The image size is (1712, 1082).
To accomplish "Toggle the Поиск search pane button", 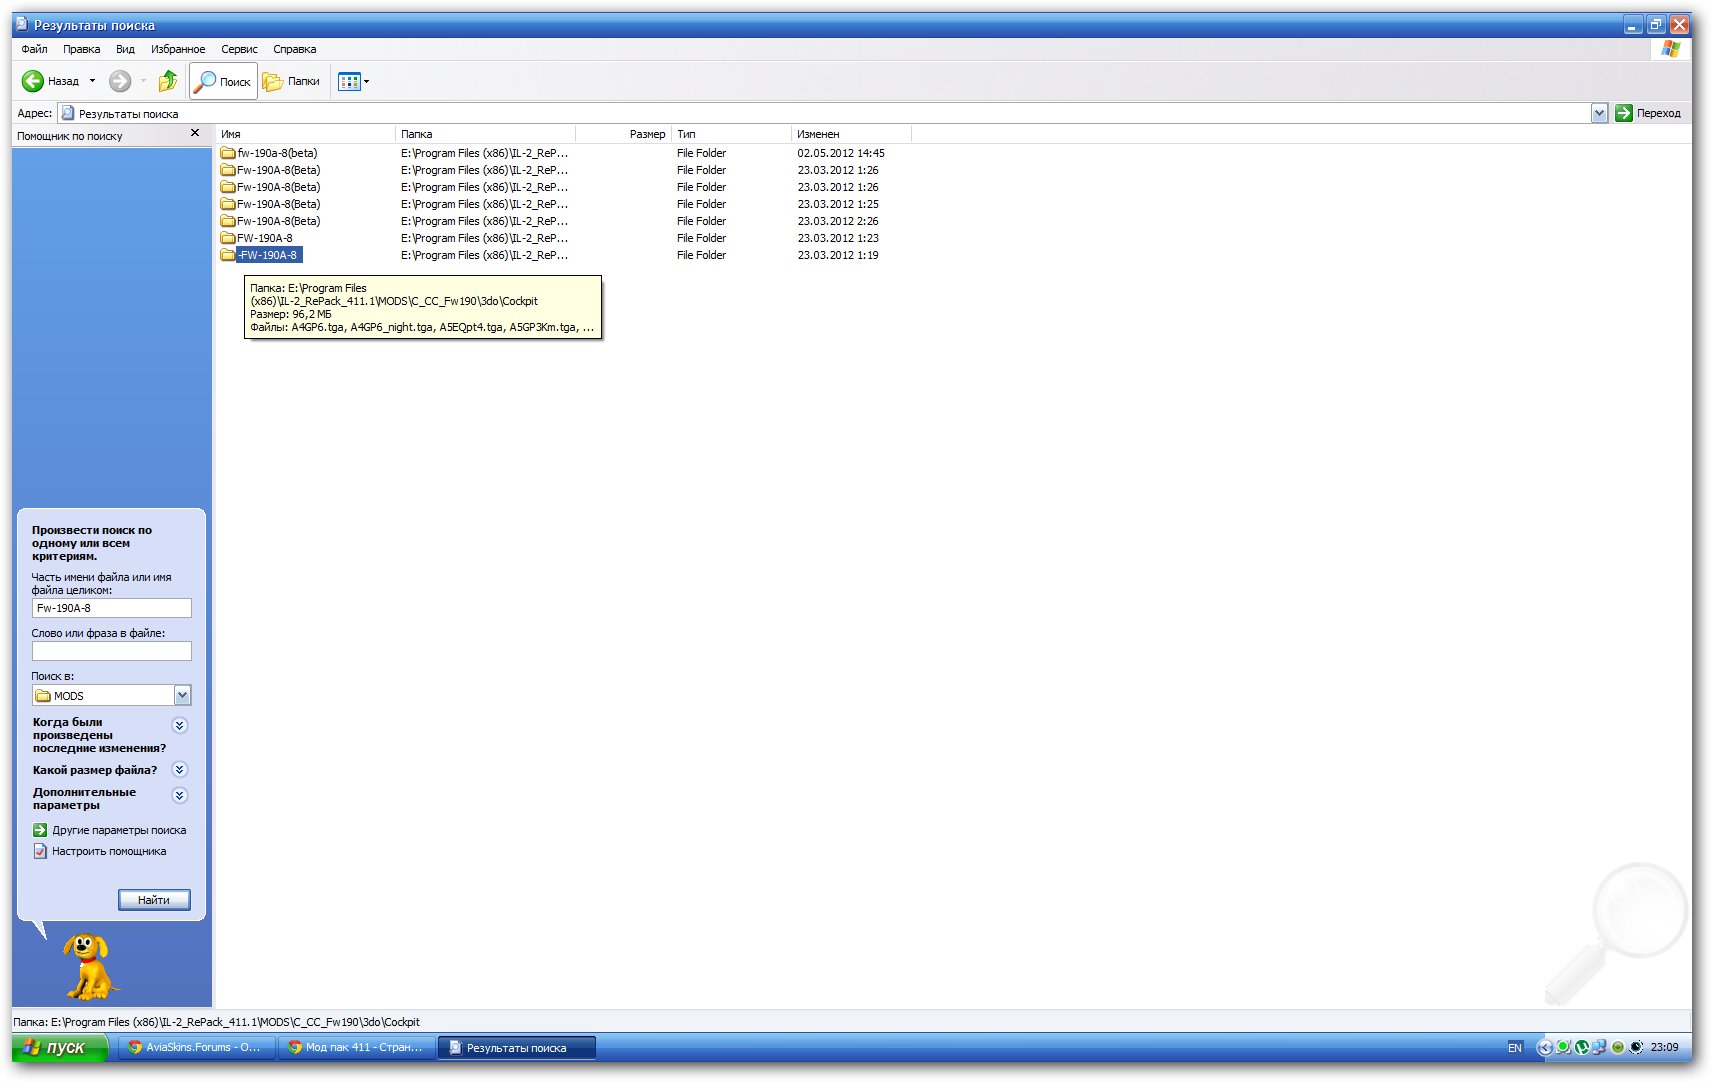I will pos(223,81).
